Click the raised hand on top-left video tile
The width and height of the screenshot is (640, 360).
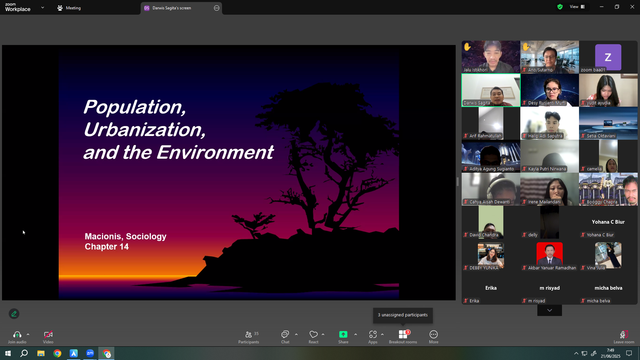click(x=467, y=47)
